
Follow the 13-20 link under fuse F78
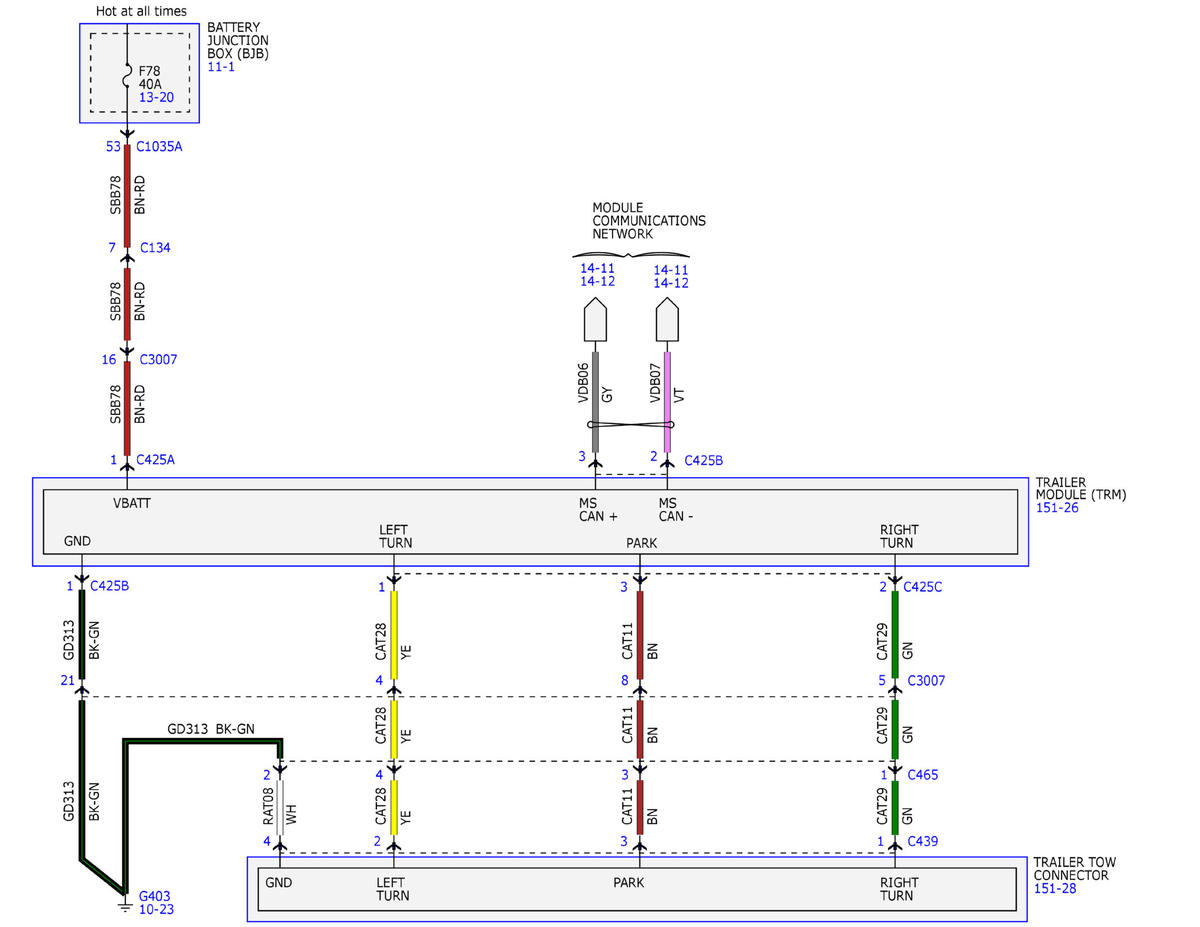coord(155,97)
